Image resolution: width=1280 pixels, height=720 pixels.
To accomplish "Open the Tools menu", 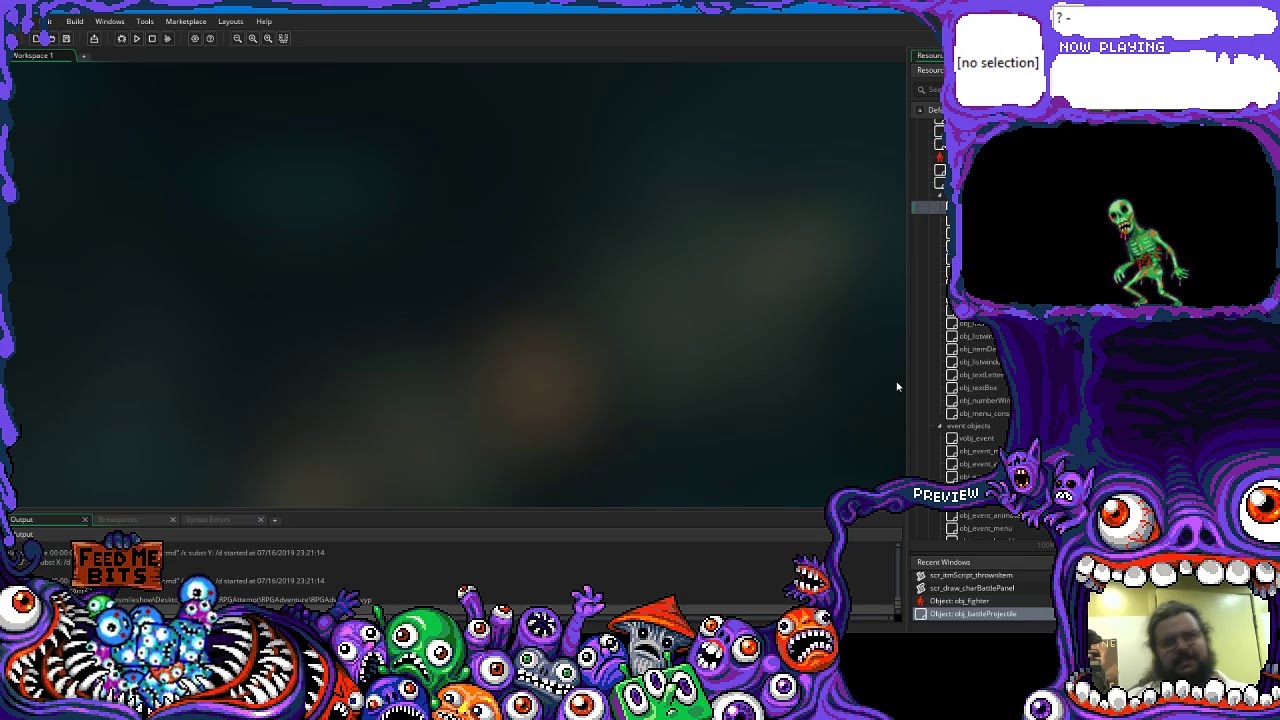I will [145, 21].
